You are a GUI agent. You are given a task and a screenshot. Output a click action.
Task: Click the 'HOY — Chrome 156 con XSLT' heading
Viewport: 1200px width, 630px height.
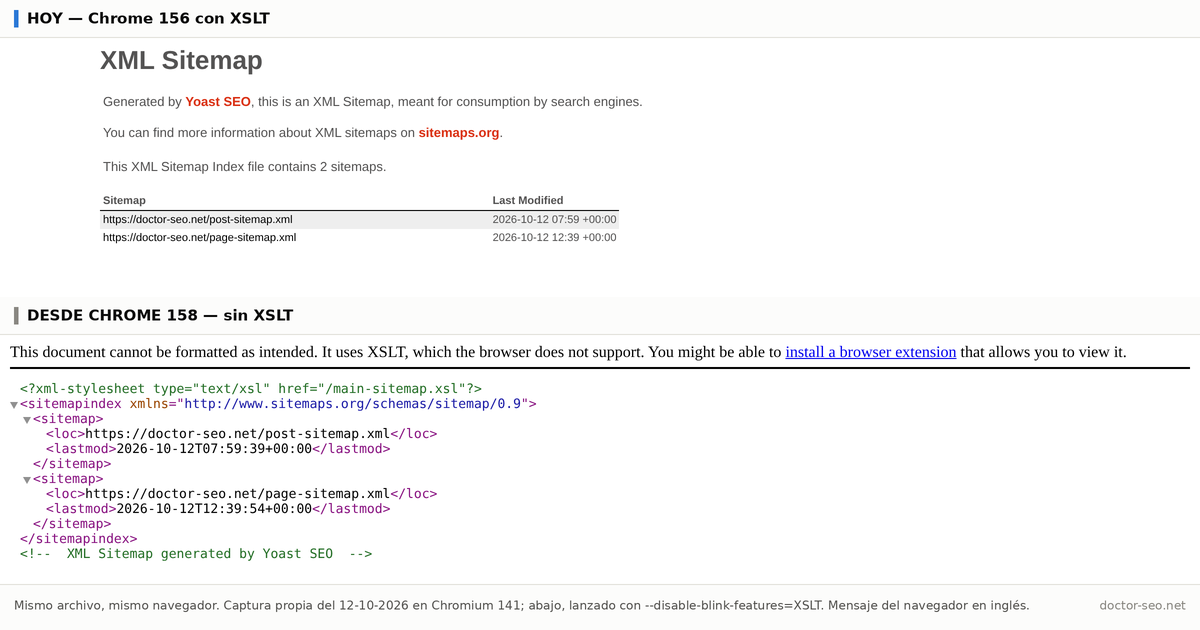[x=148, y=19]
